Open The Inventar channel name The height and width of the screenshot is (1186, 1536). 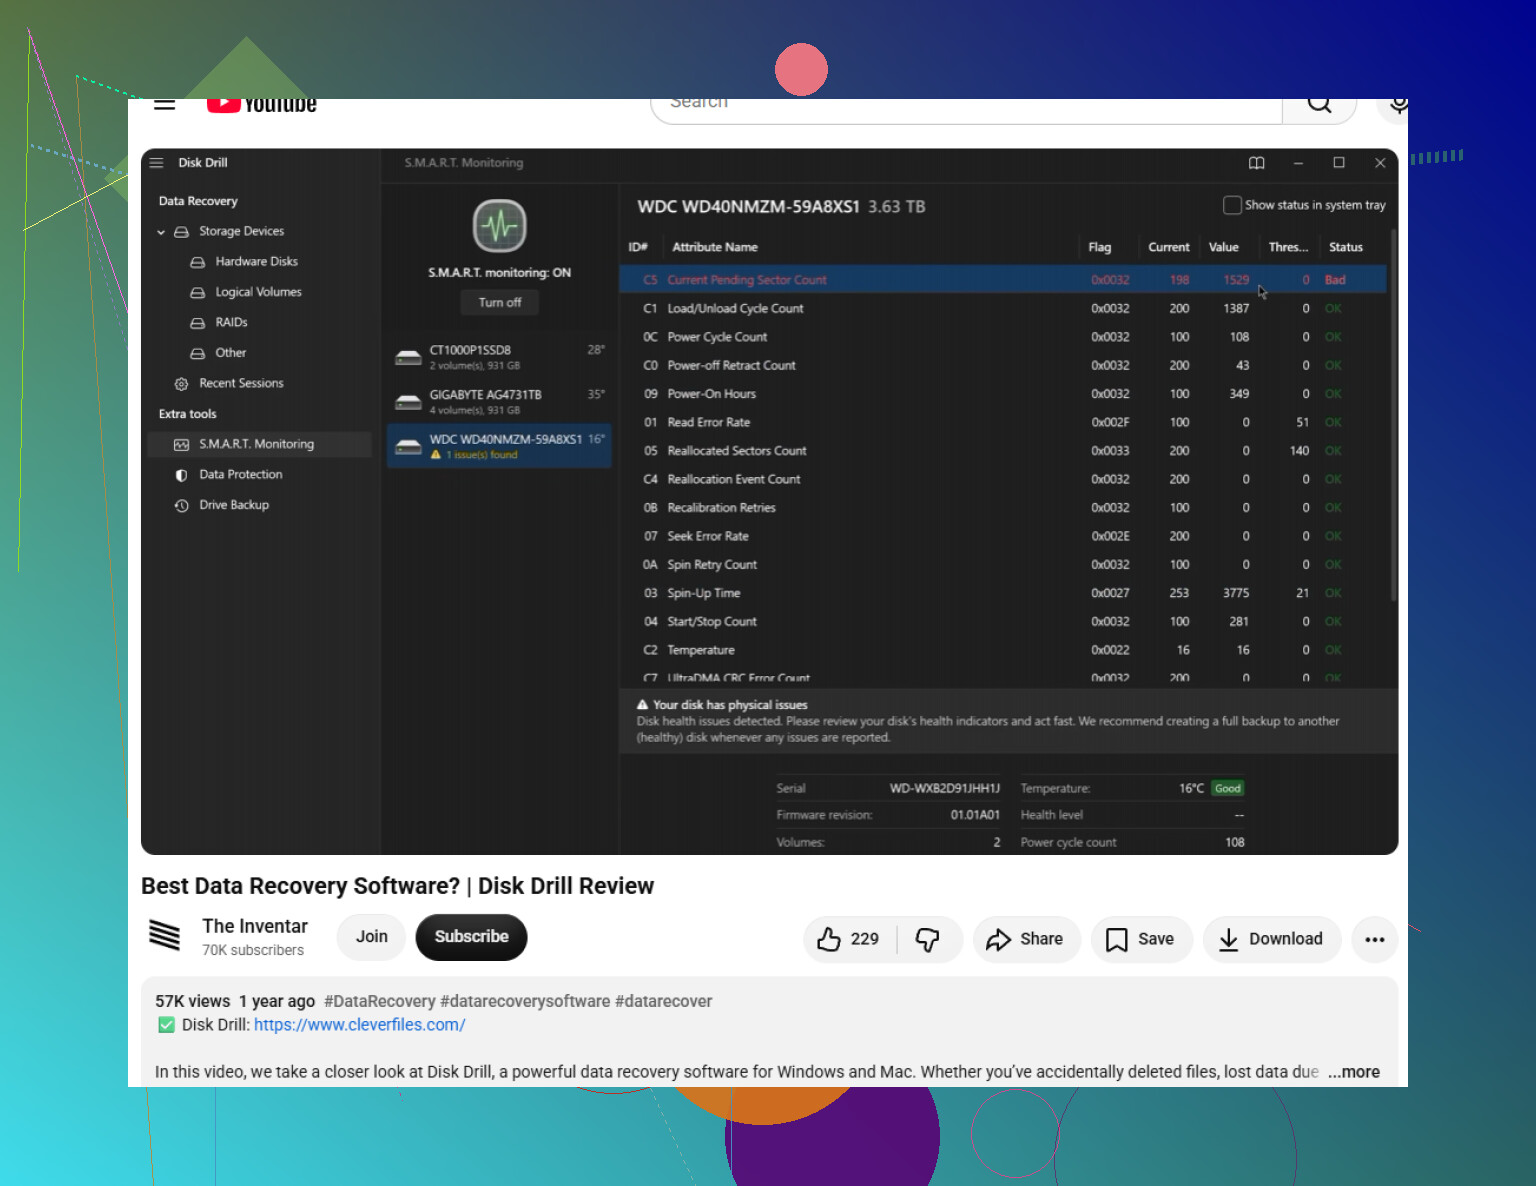coord(255,926)
